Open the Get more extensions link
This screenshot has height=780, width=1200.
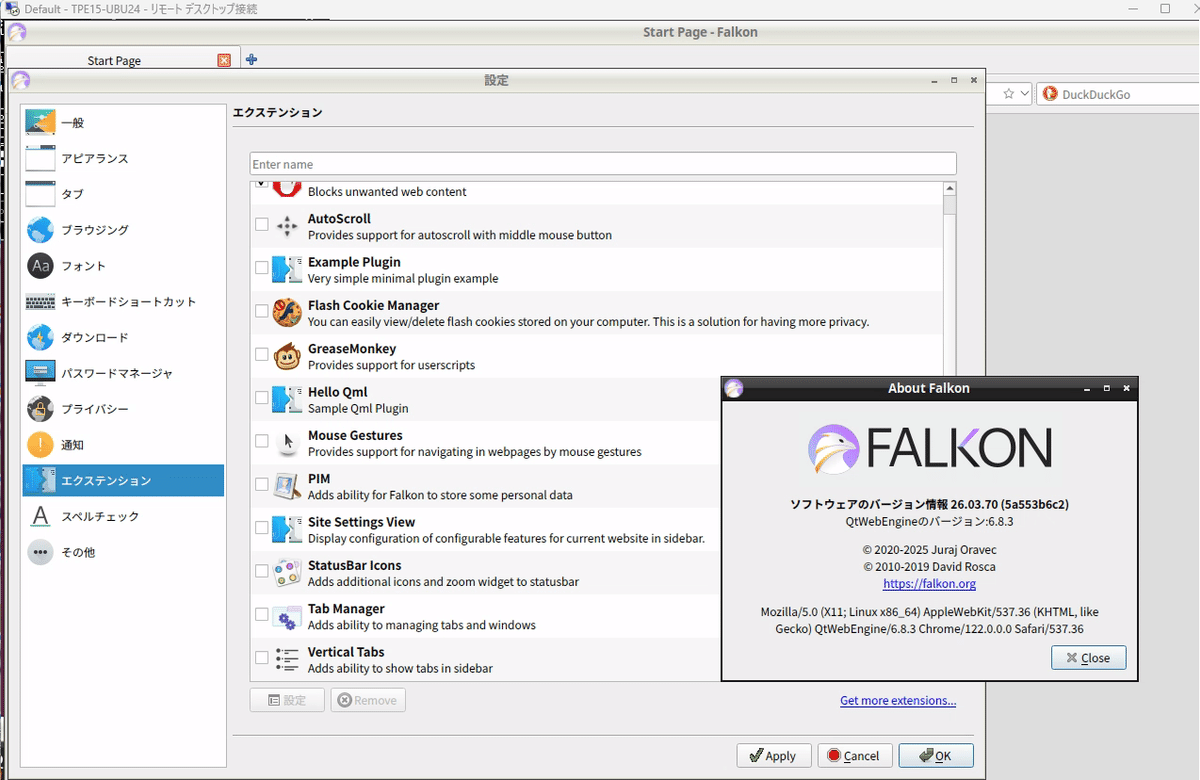897,700
